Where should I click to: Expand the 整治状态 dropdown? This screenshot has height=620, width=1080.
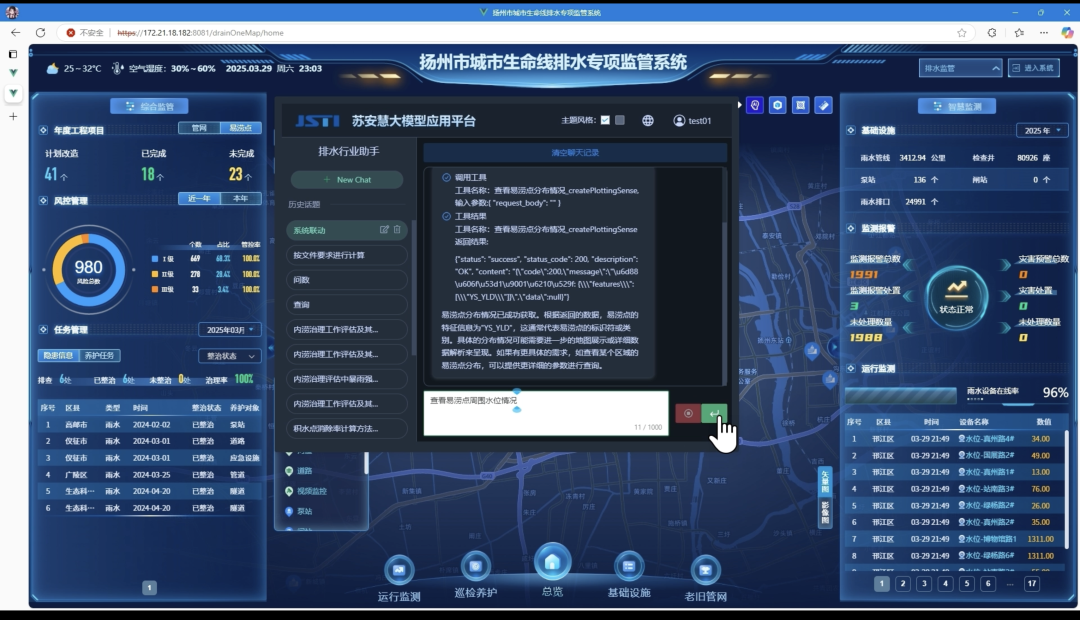tap(229, 356)
